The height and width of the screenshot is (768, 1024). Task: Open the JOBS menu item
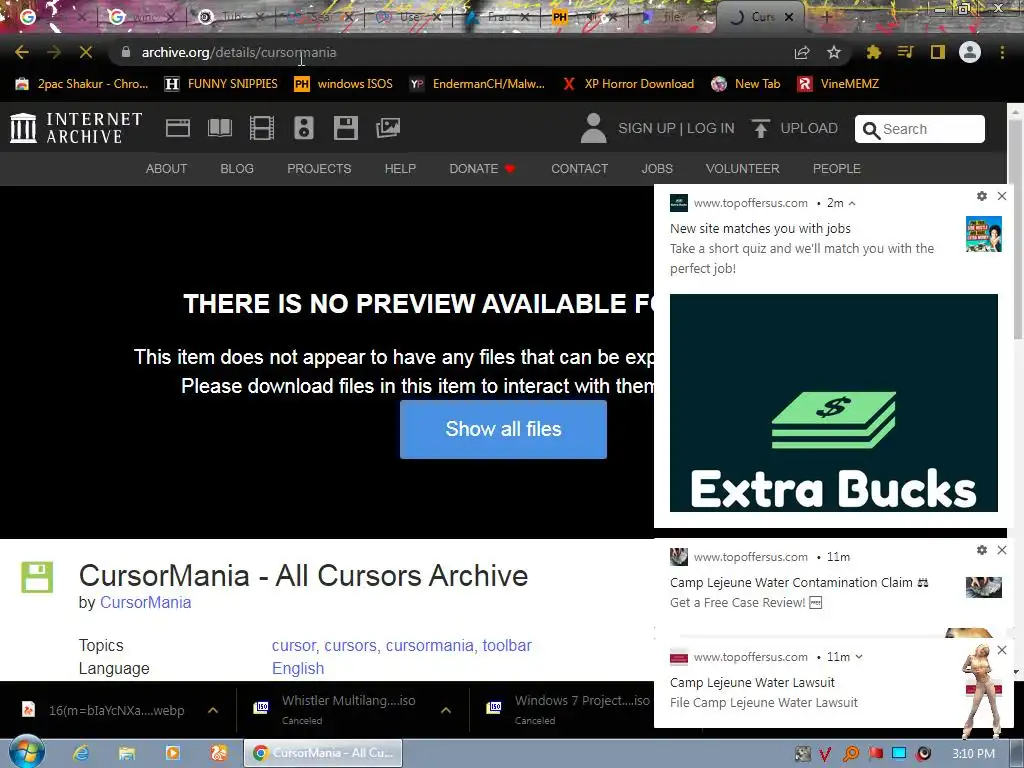pos(657,168)
